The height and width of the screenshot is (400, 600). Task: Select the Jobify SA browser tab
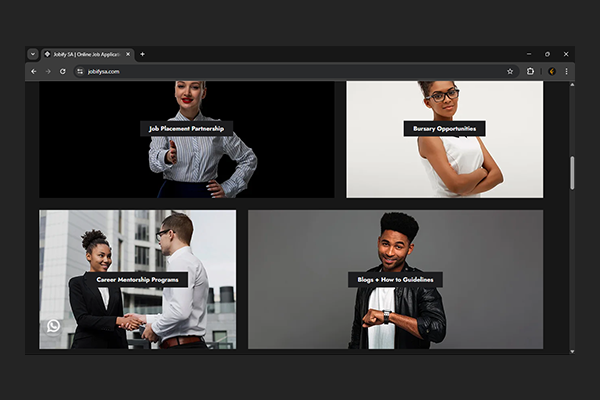tap(85, 54)
